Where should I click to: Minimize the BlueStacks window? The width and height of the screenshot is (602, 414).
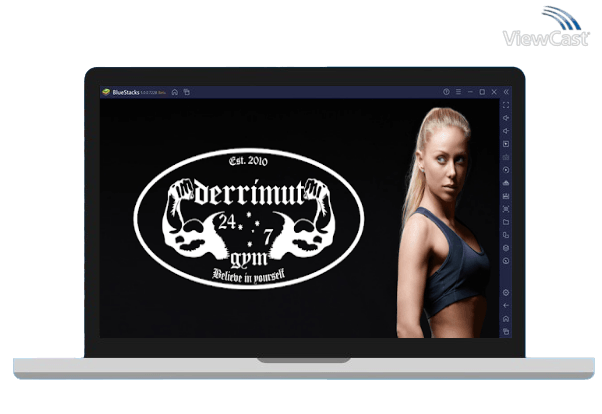pyautogui.click(x=470, y=92)
